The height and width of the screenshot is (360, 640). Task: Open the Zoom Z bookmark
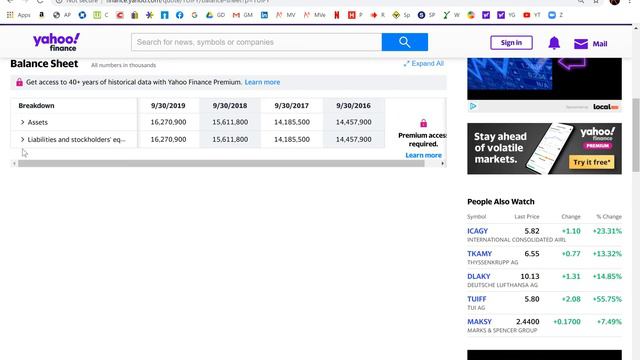click(556, 15)
